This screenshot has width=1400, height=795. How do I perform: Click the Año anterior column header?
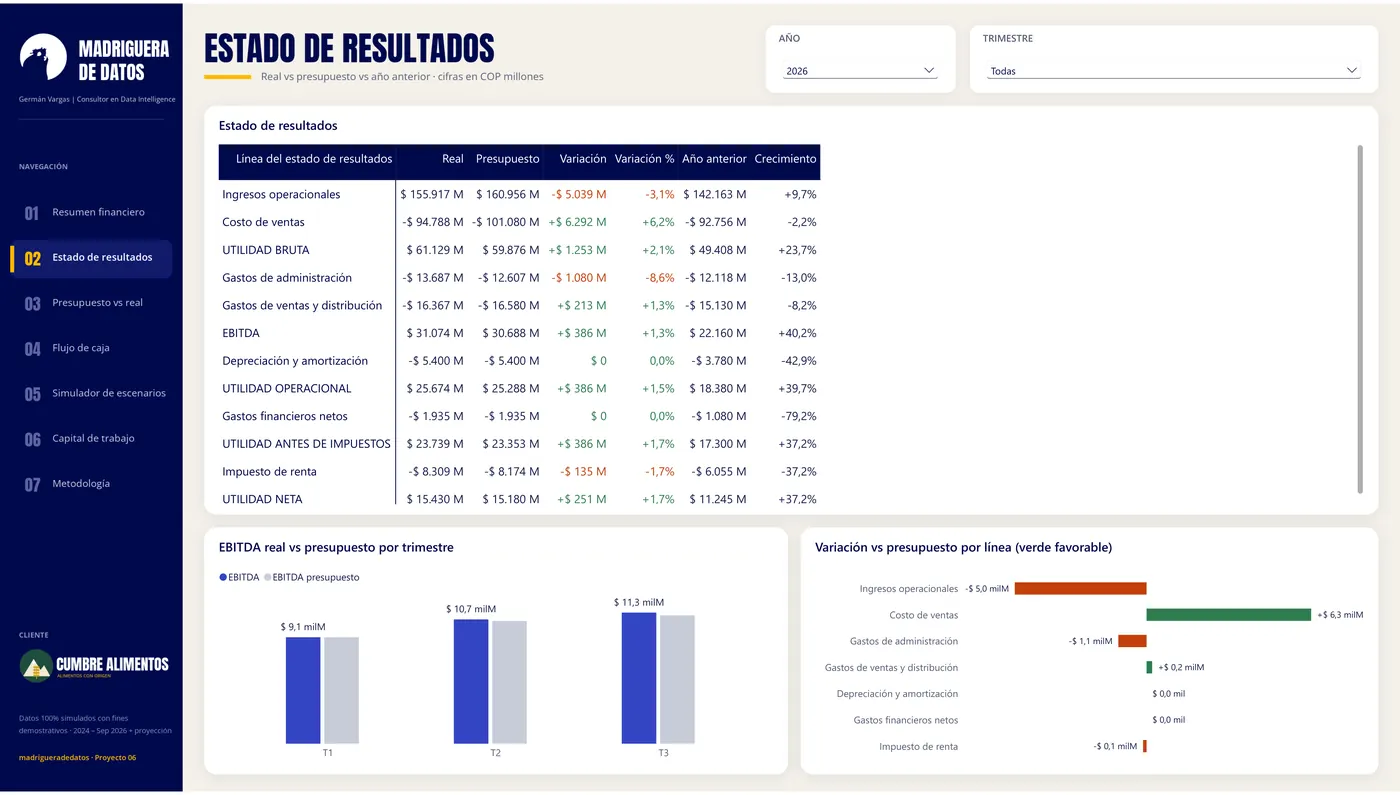tap(714, 159)
